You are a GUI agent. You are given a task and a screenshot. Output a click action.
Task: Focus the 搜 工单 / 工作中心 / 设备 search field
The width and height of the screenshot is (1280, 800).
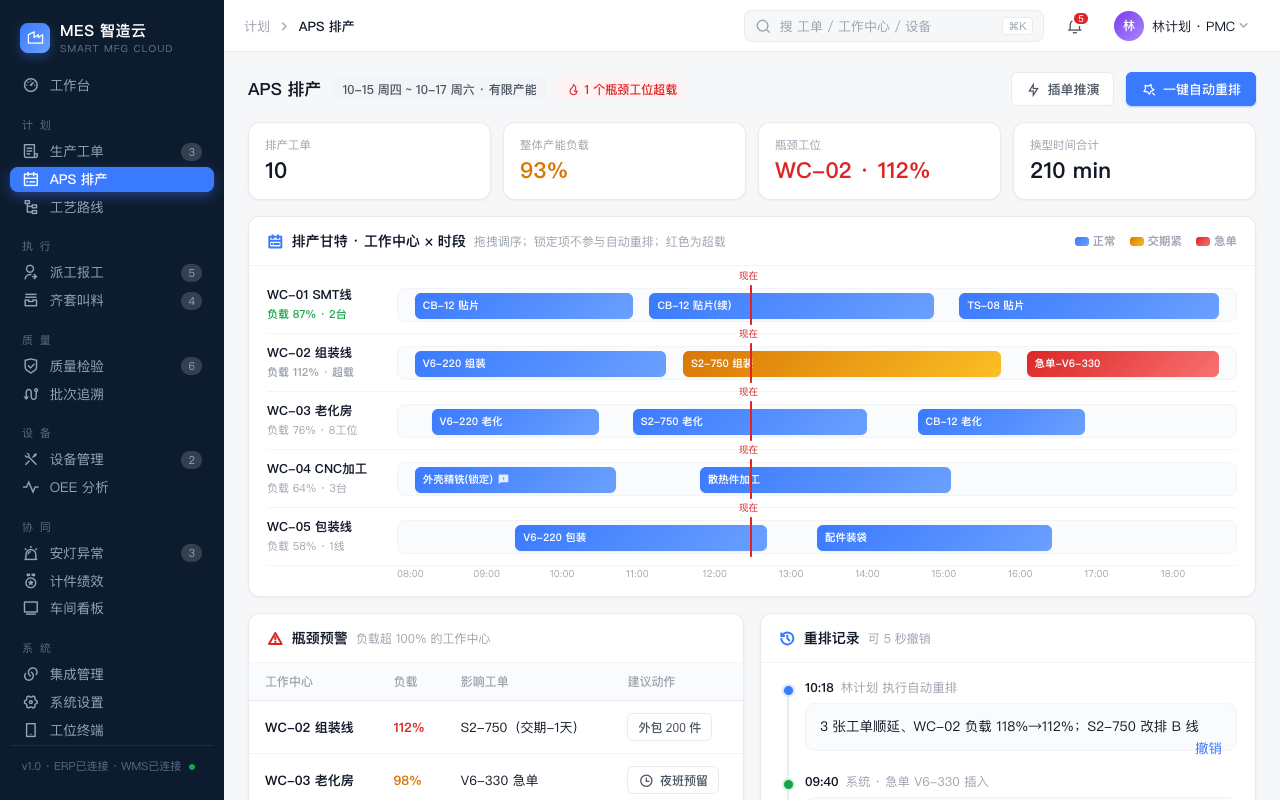894,26
